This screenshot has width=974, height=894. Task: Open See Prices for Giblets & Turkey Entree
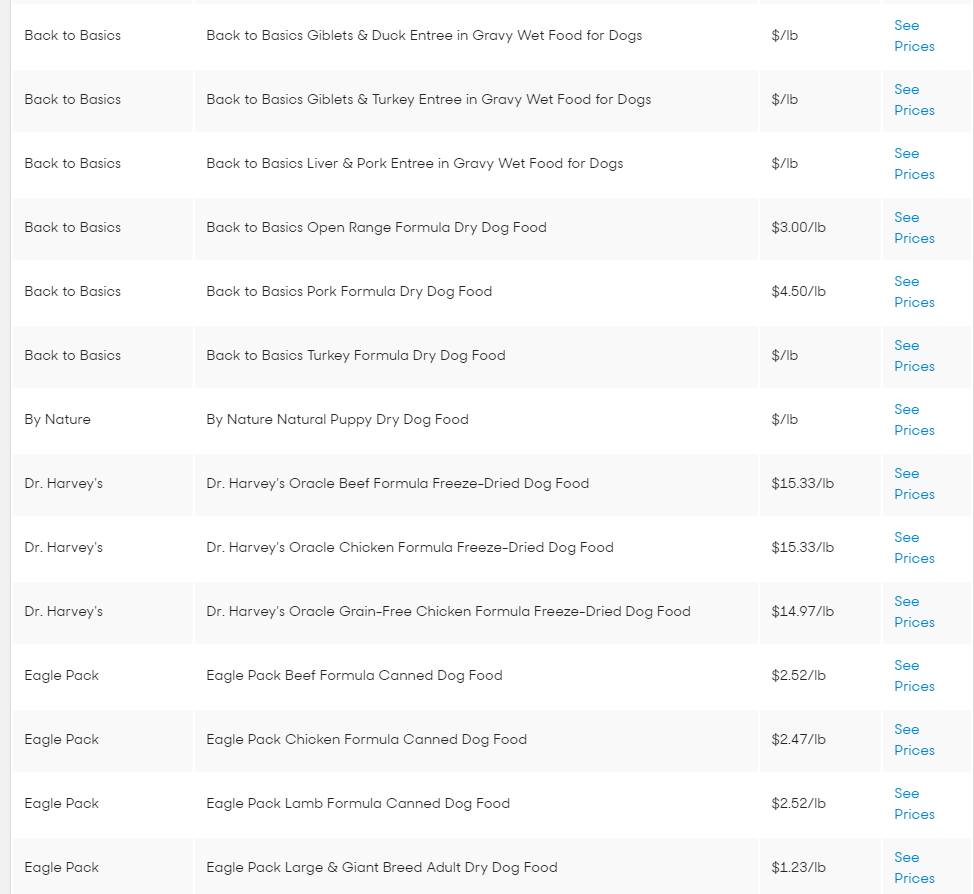(x=914, y=100)
